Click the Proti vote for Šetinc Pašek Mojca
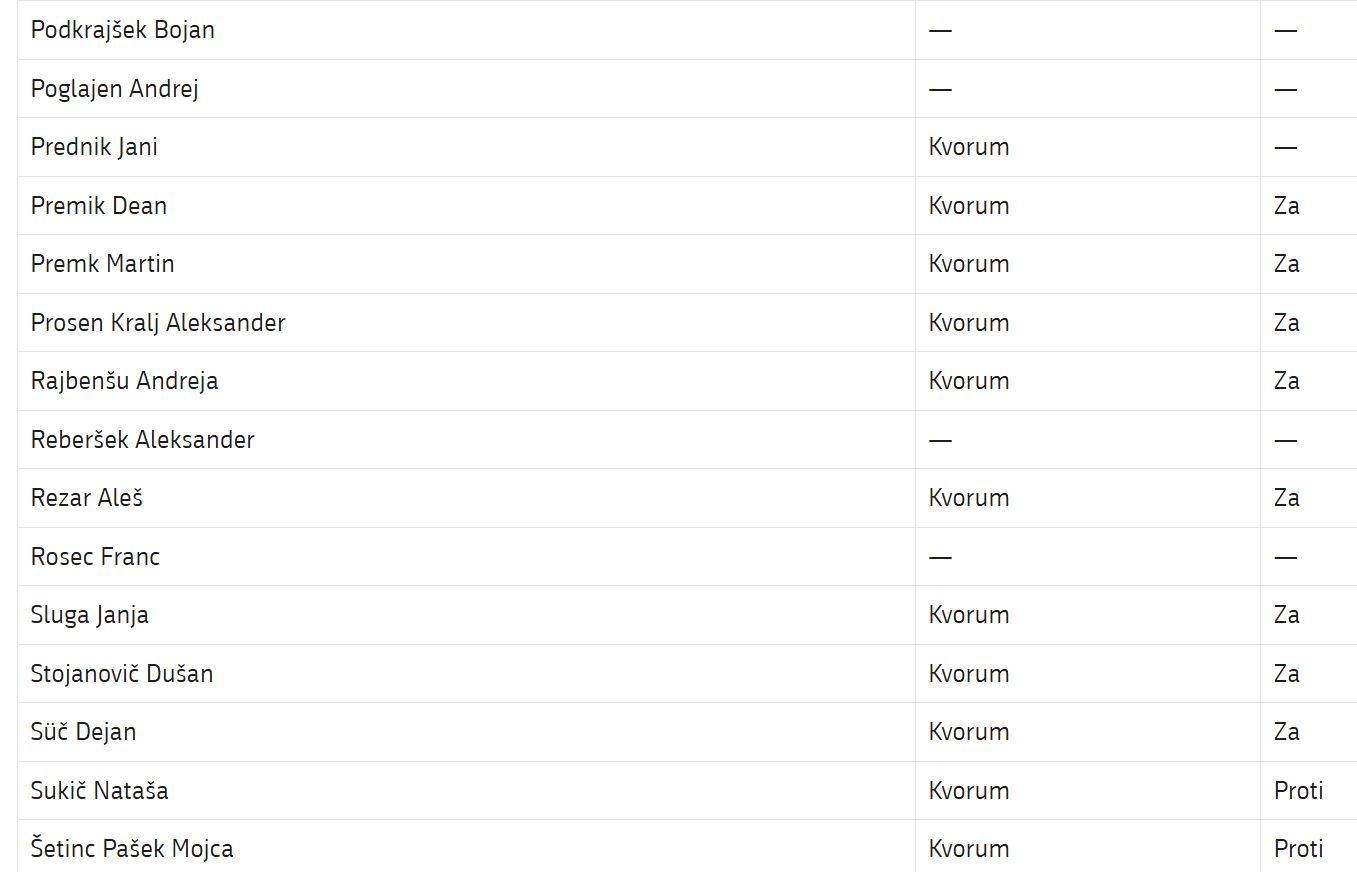 coord(1299,849)
